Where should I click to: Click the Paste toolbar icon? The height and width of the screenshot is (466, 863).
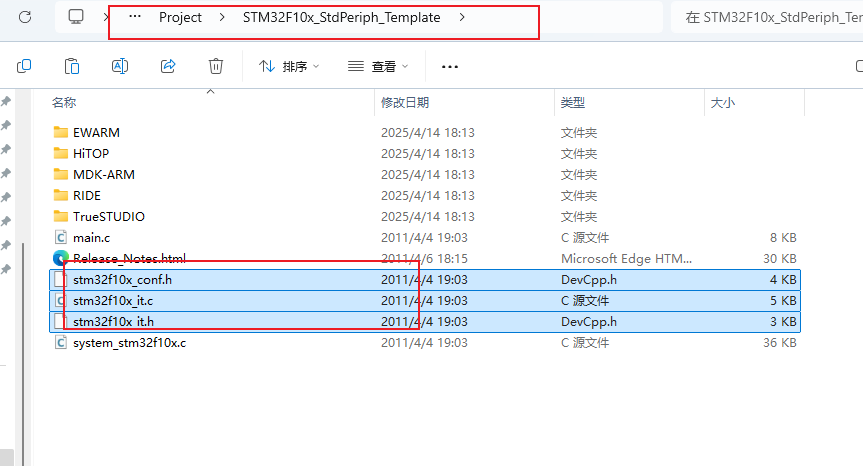pyautogui.click(x=72, y=67)
